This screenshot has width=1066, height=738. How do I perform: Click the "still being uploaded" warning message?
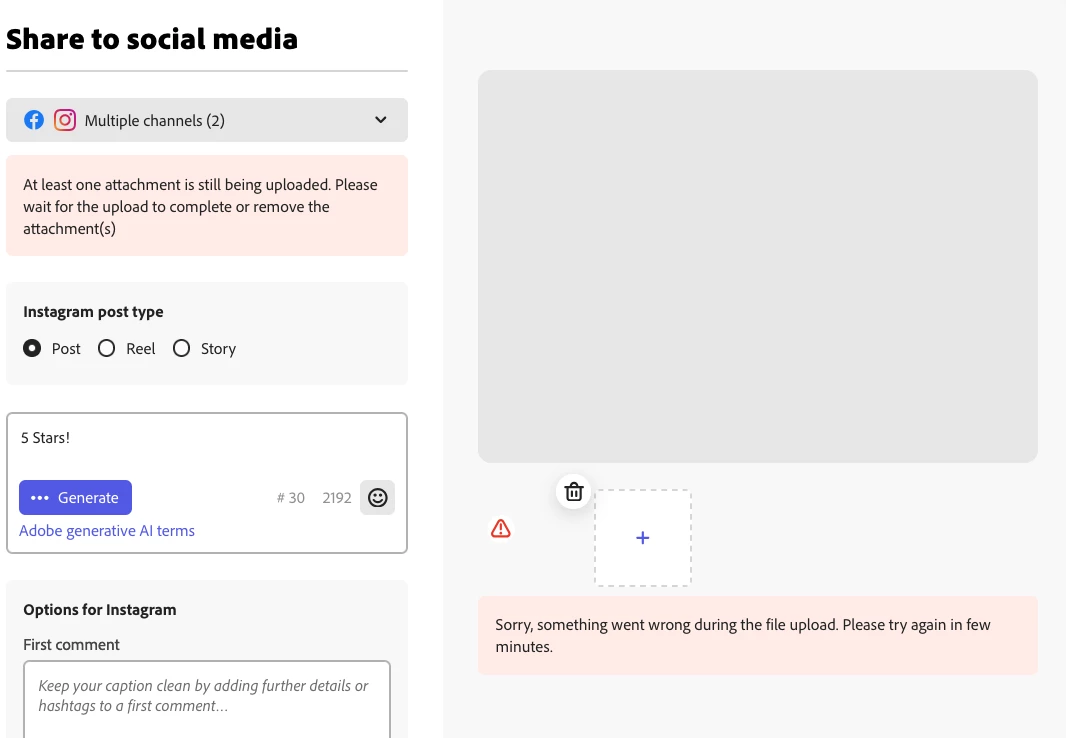pos(207,206)
